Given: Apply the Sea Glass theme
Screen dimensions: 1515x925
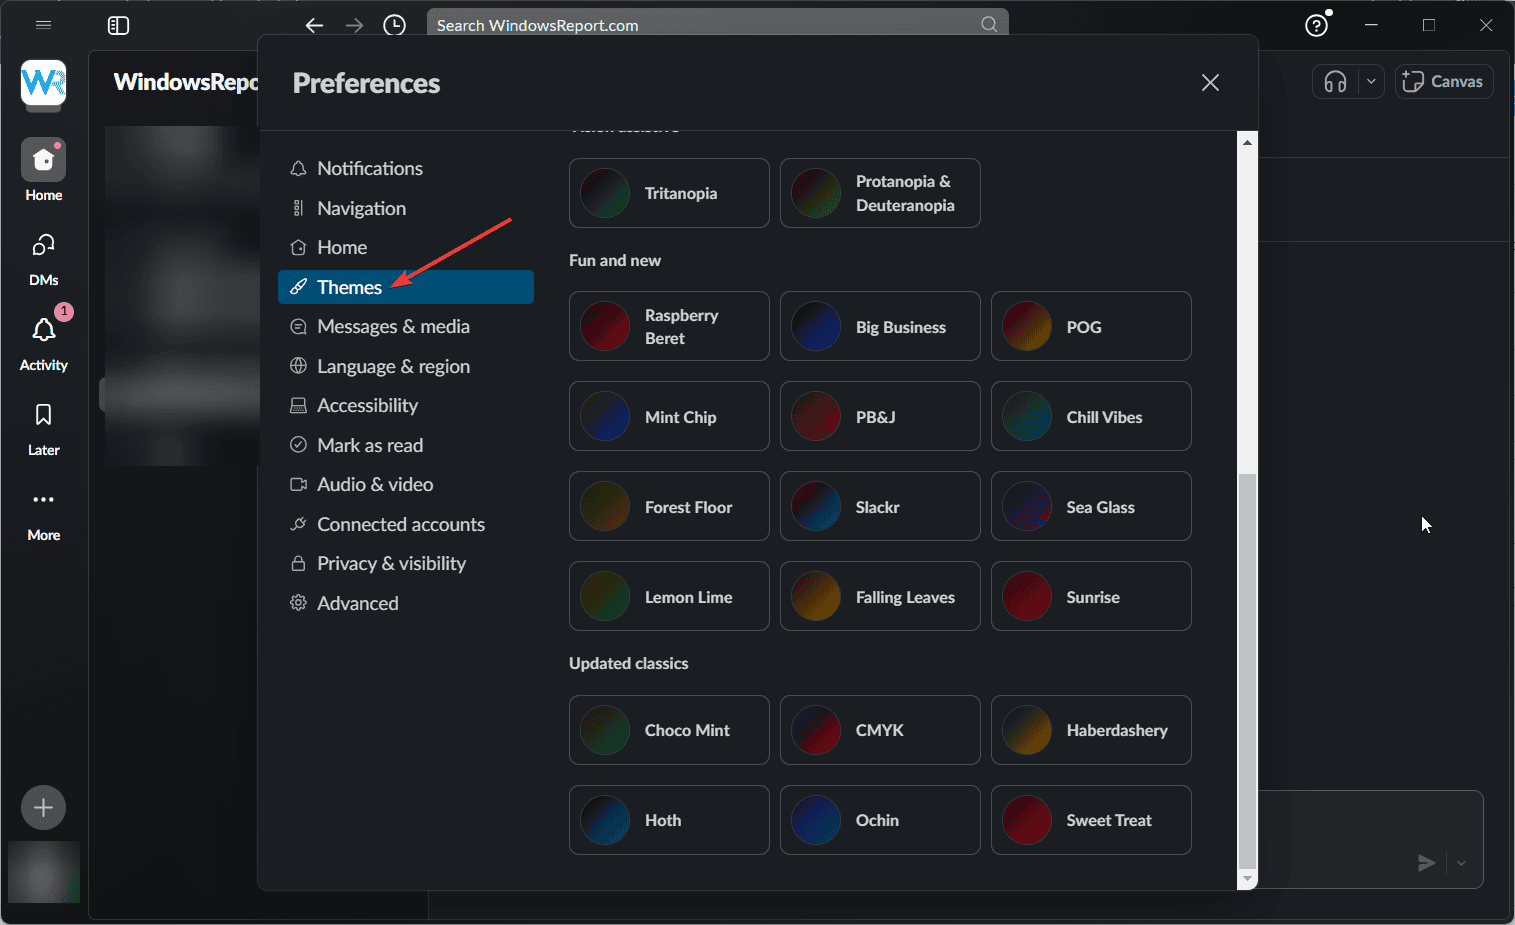Looking at the screenshot, I should point(1091,506).
